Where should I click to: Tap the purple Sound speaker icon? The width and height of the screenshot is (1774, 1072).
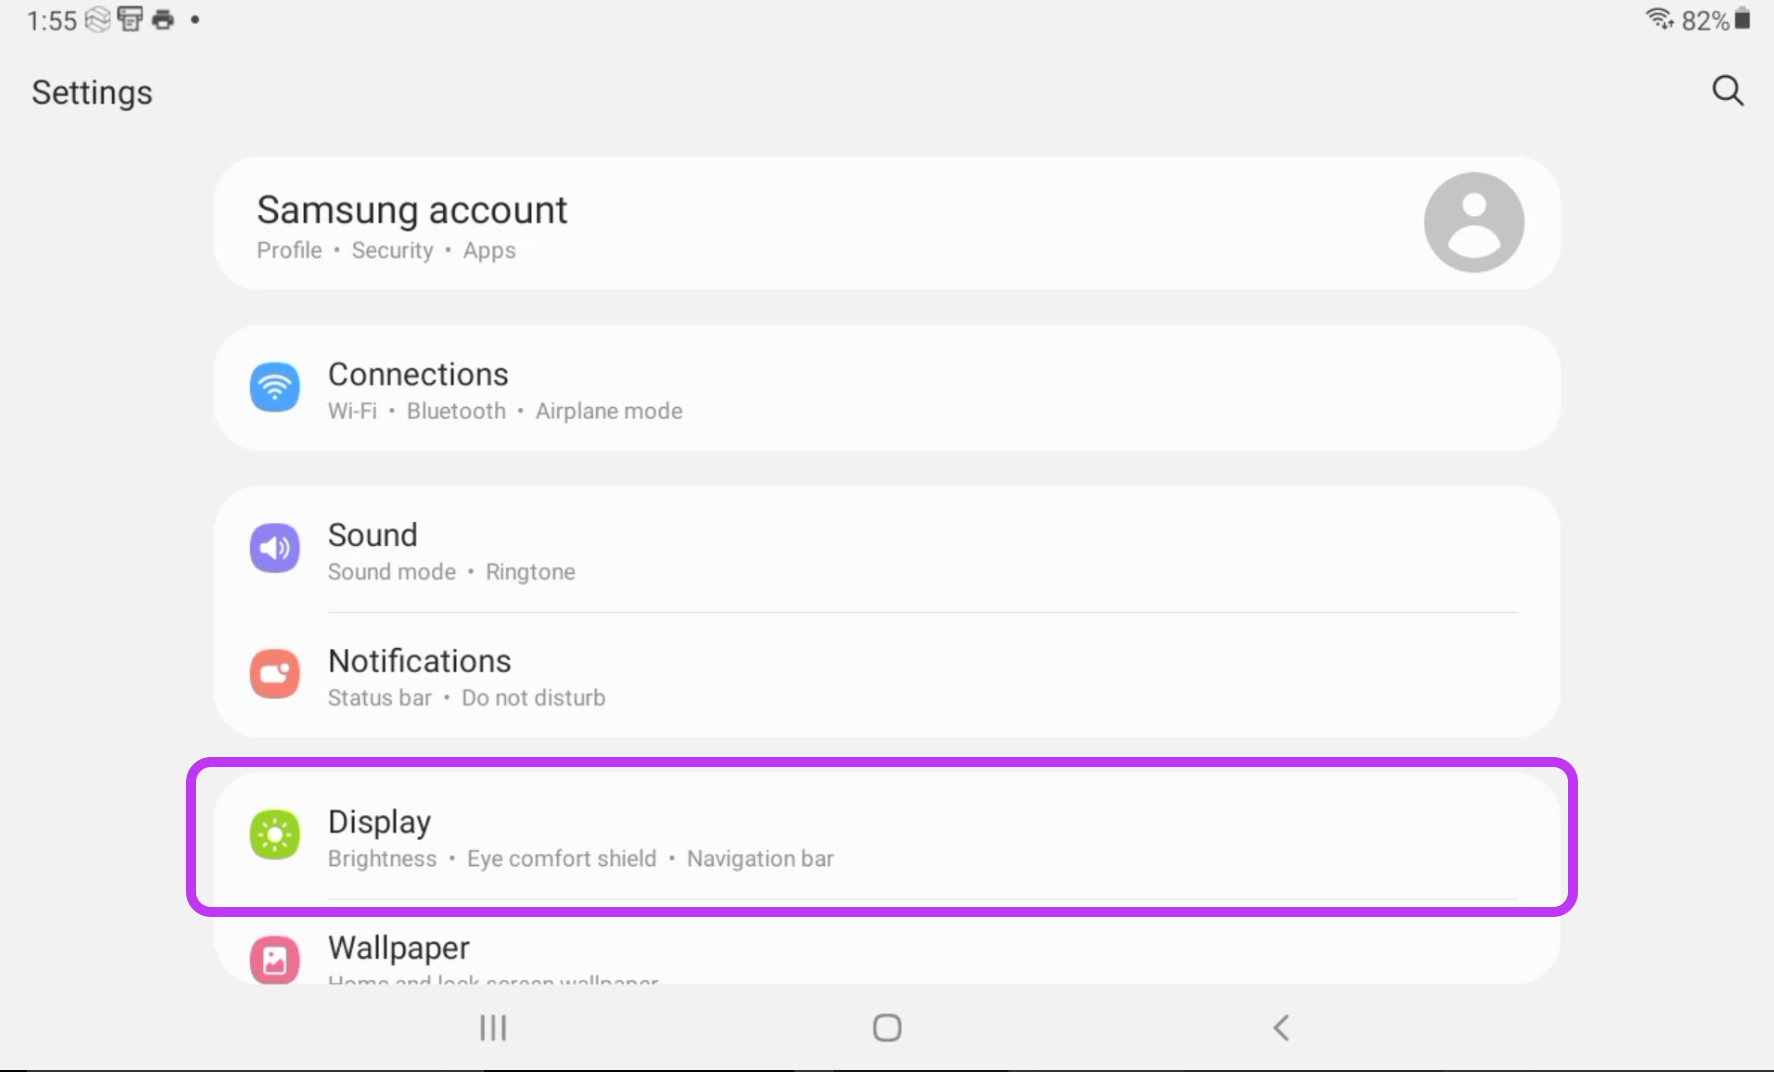(275, 548)
